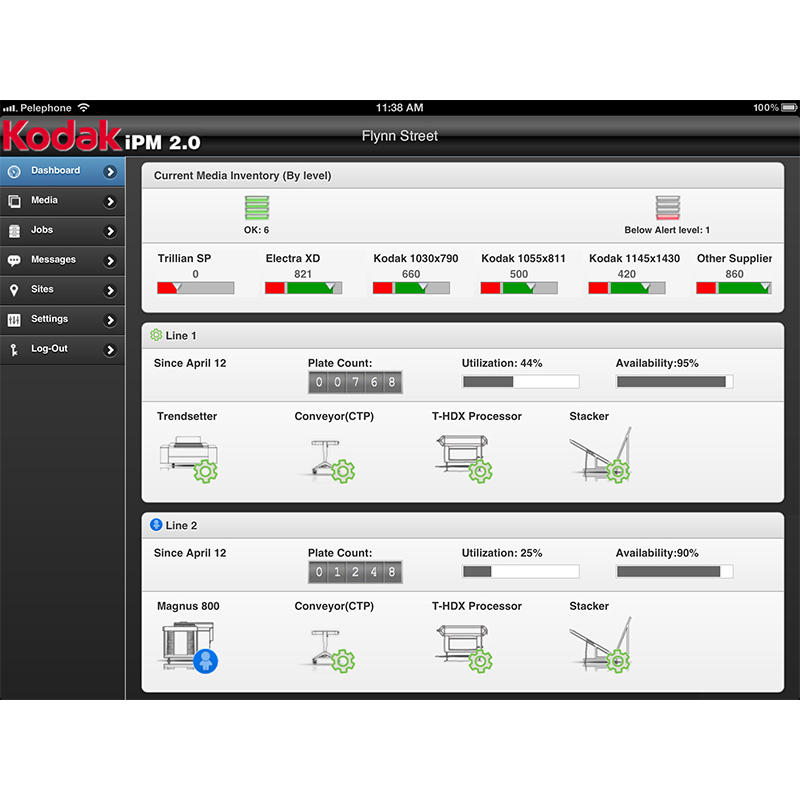The width and height of the screenshot is (800, 800).
Task: Select the T-HDX Processor icon in Line 2
Action: tap(464, 648)
